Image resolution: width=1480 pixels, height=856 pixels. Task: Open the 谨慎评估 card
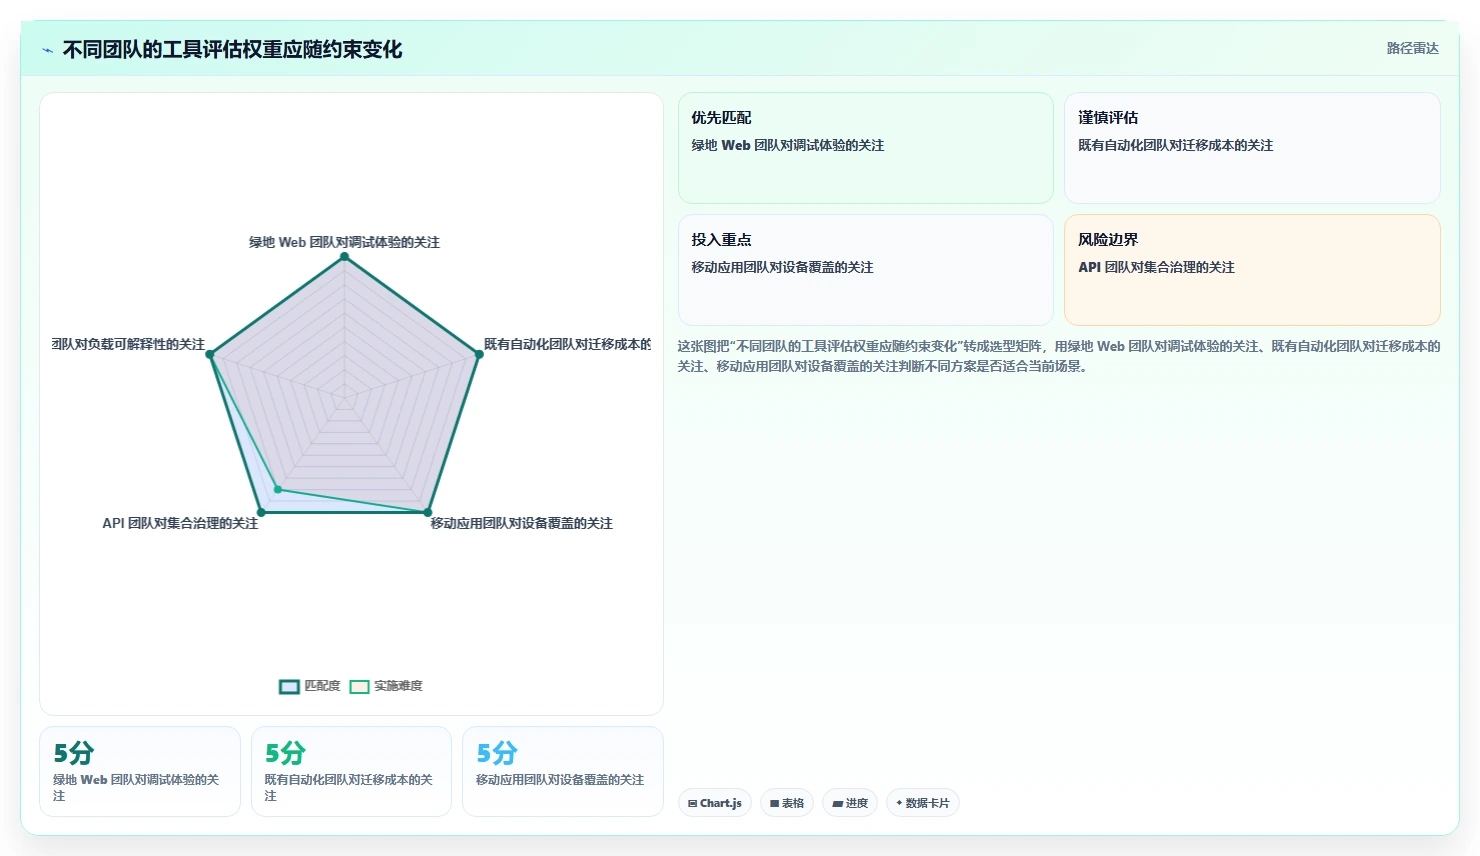[x=1252, y=148]
